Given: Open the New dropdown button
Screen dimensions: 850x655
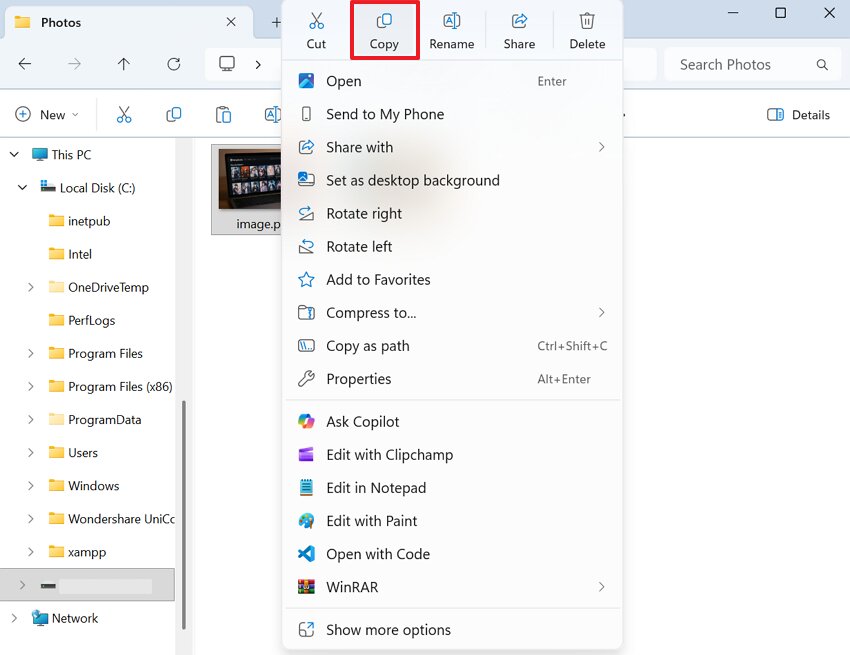Looking at the screenshot, I should point(47,114).
